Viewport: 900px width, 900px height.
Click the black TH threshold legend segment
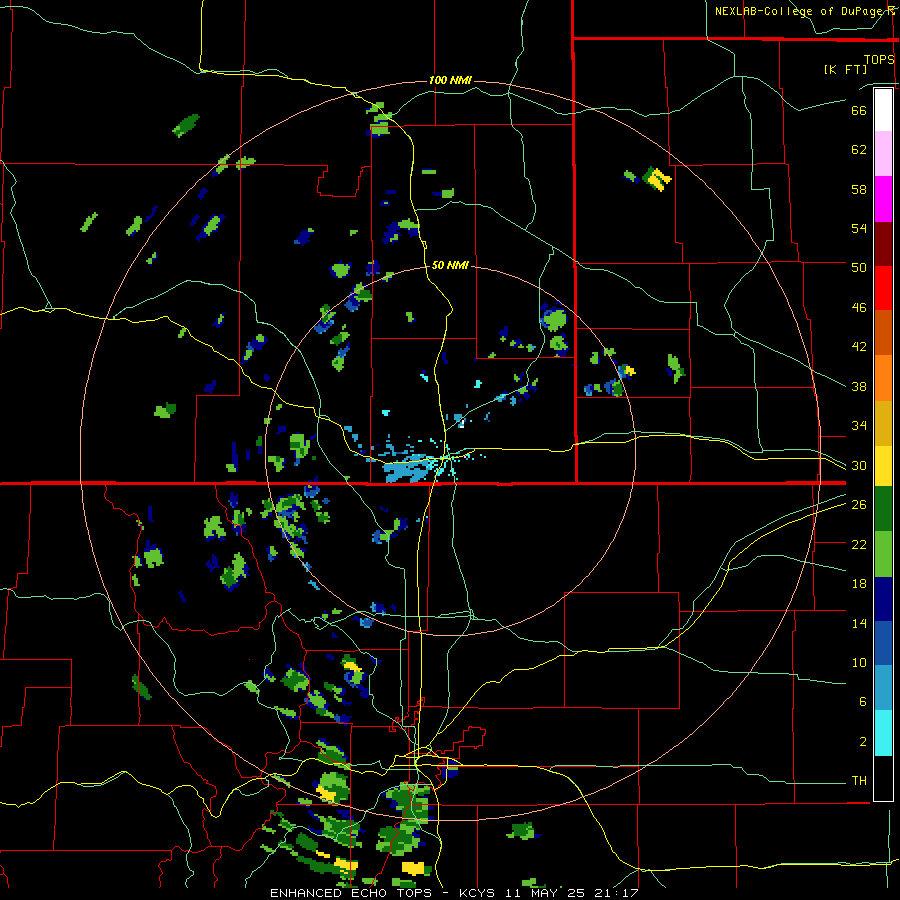(883, 778)
